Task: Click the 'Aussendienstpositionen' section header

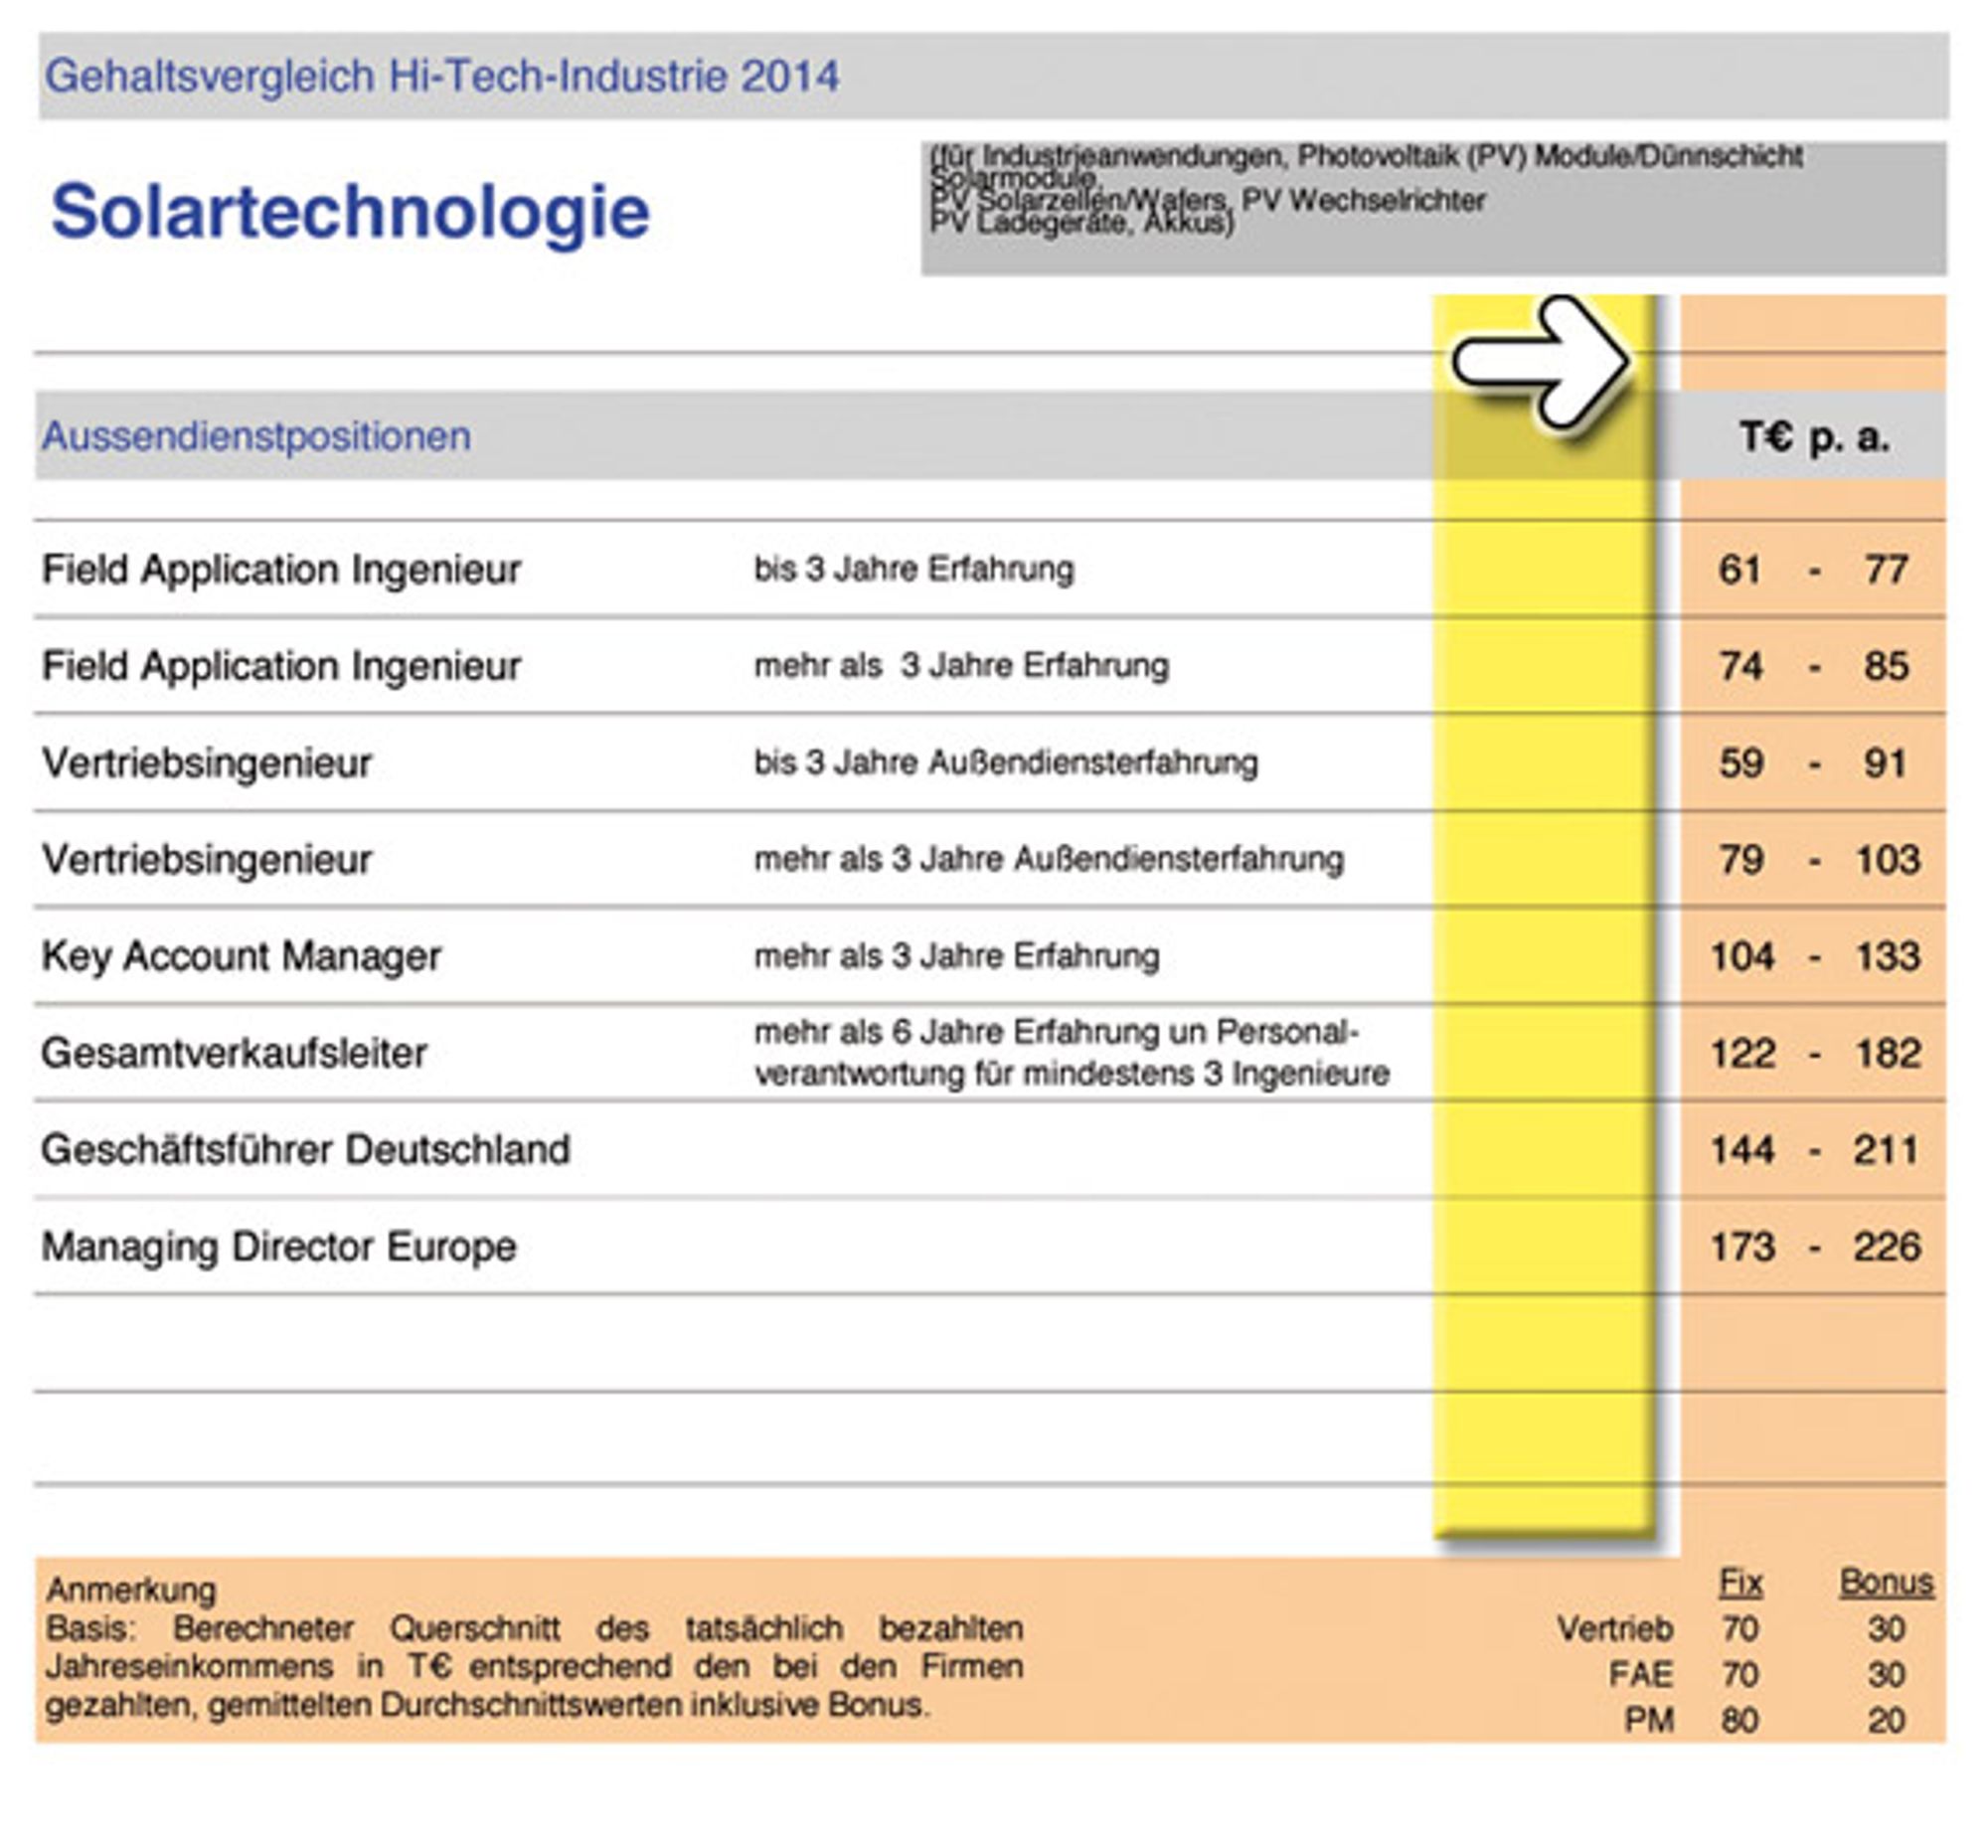Action: [x=256, y=436]
